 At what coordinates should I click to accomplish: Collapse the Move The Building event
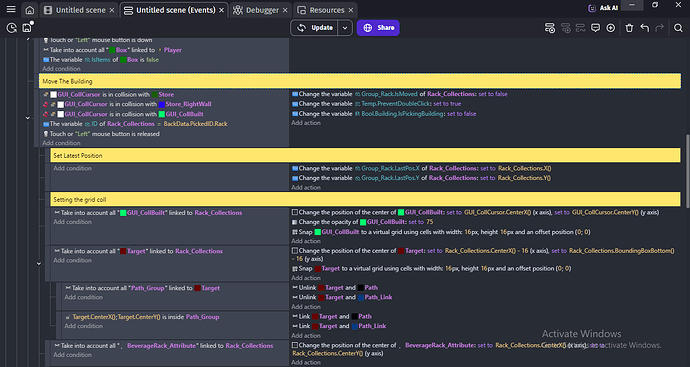pos(28,118)
